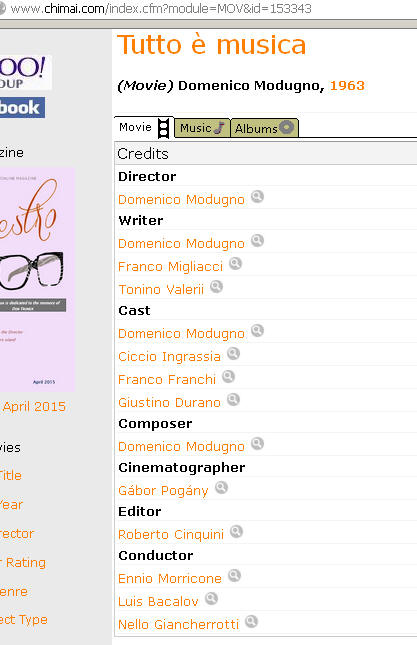Select the Movie tab
Viewport: 417px width, 645px height.
coord(144,128)
